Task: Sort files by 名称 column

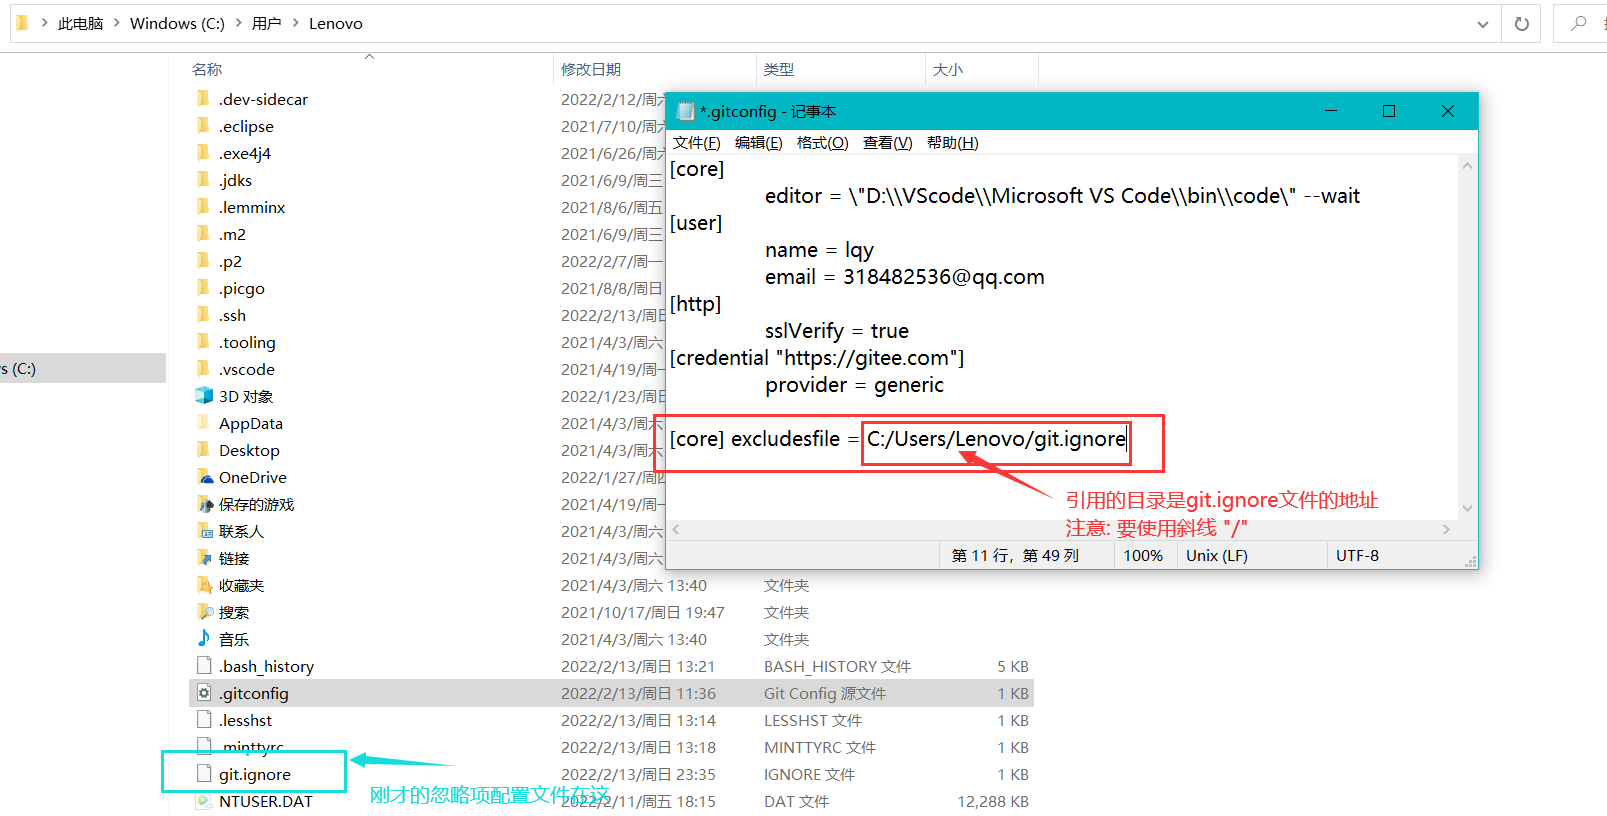Action: pyautogui.click(x=207, y=69)
